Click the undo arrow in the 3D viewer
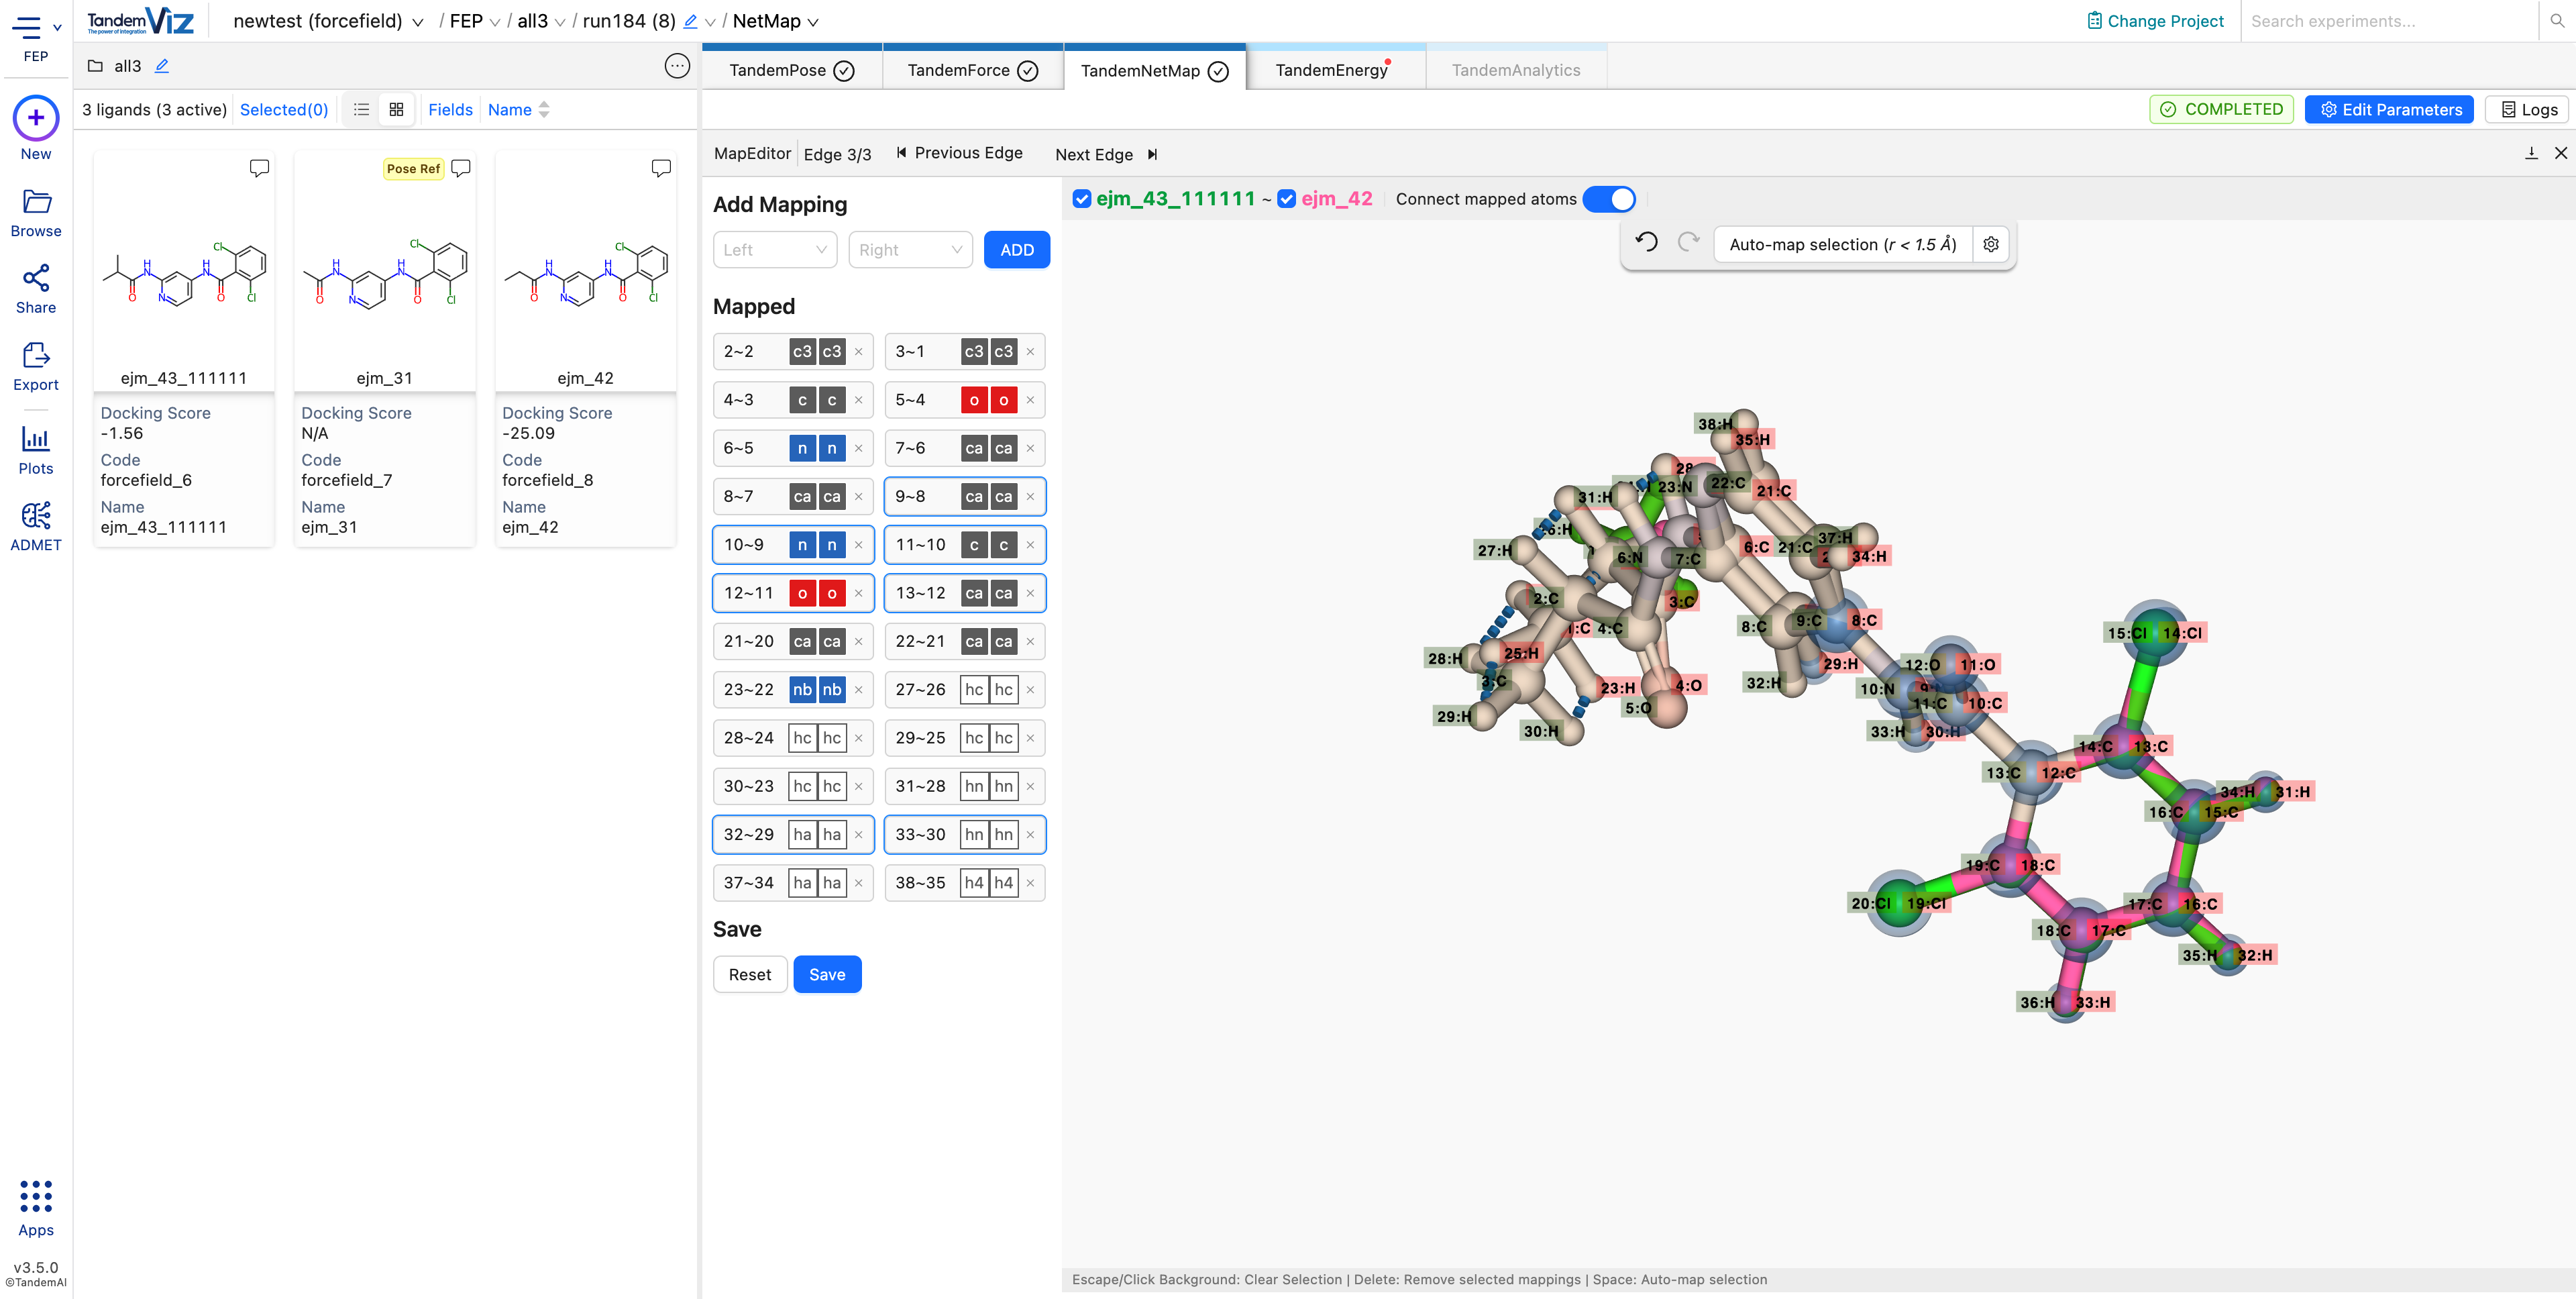 click(1647, 242)
